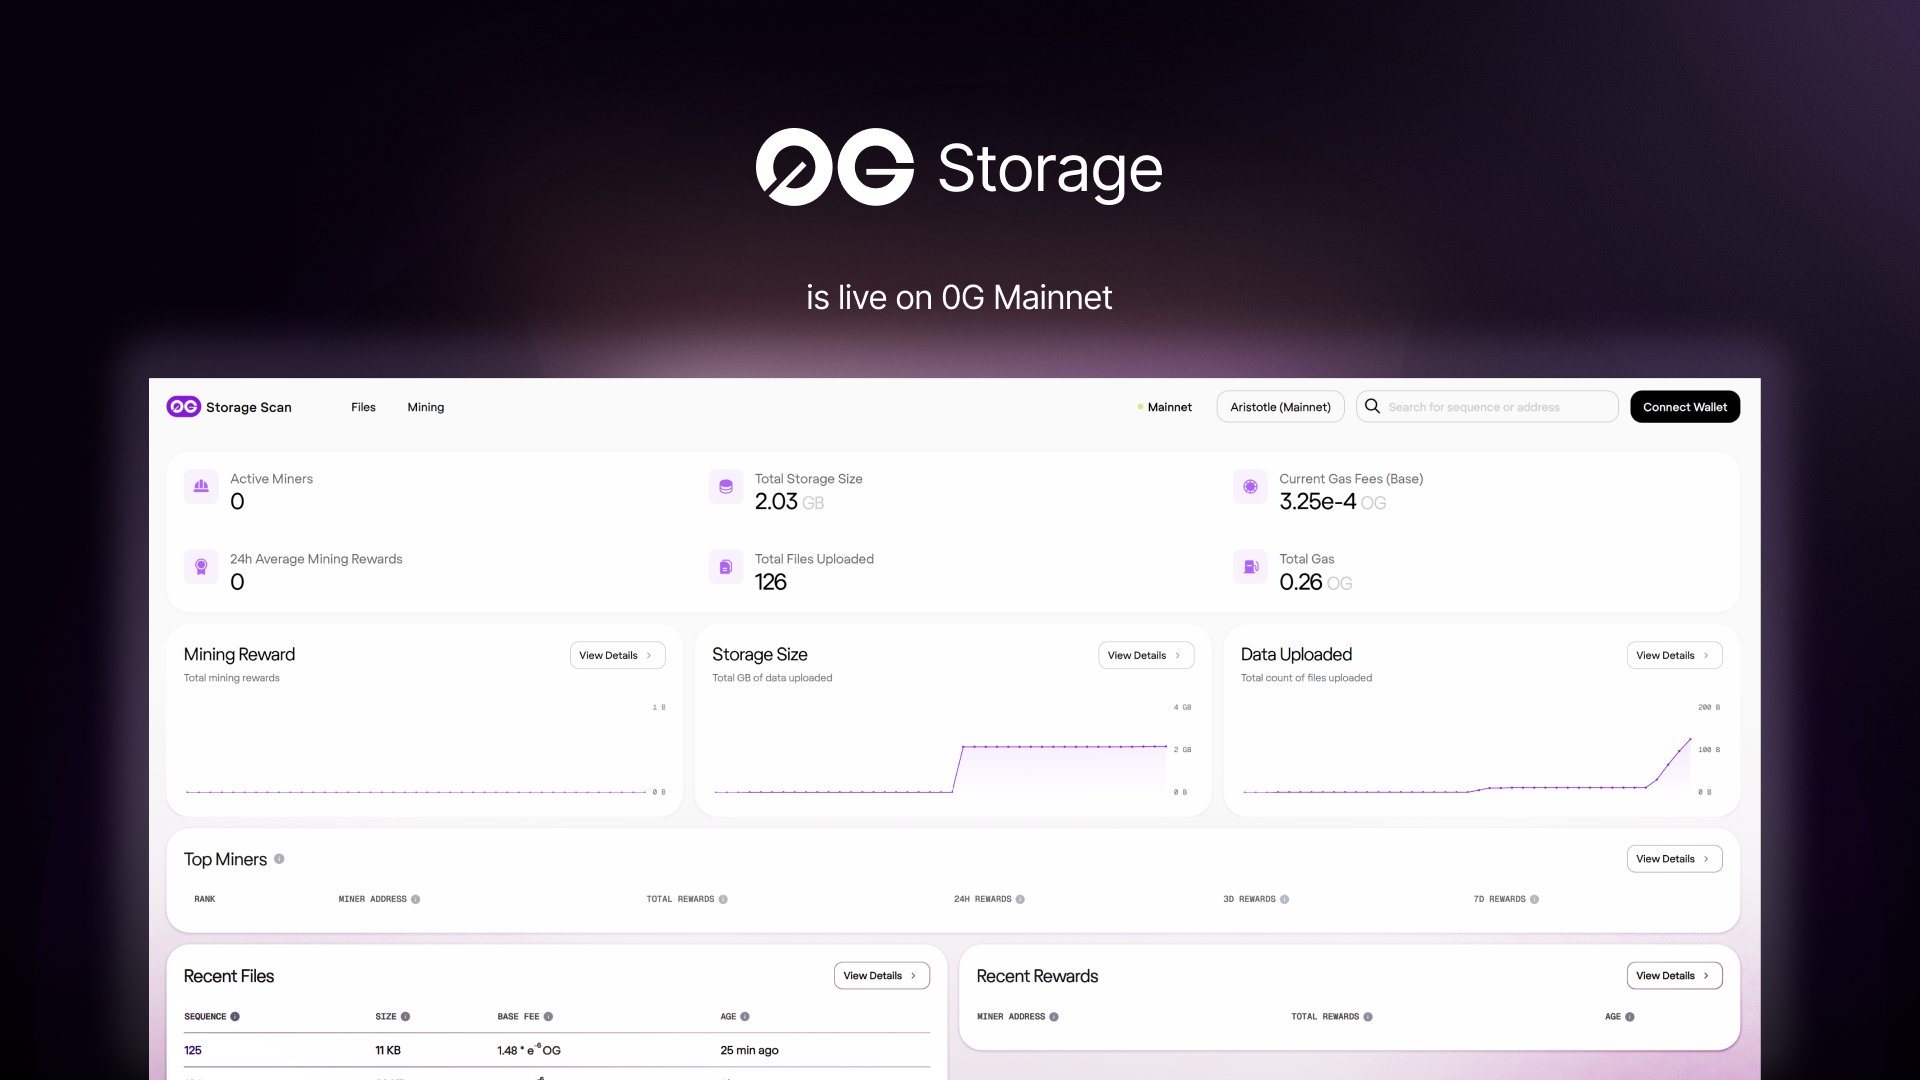Screen dimensions: 1920x1080
Task: Click the magnifier icon in the search bar
Action: point(1372,407)
